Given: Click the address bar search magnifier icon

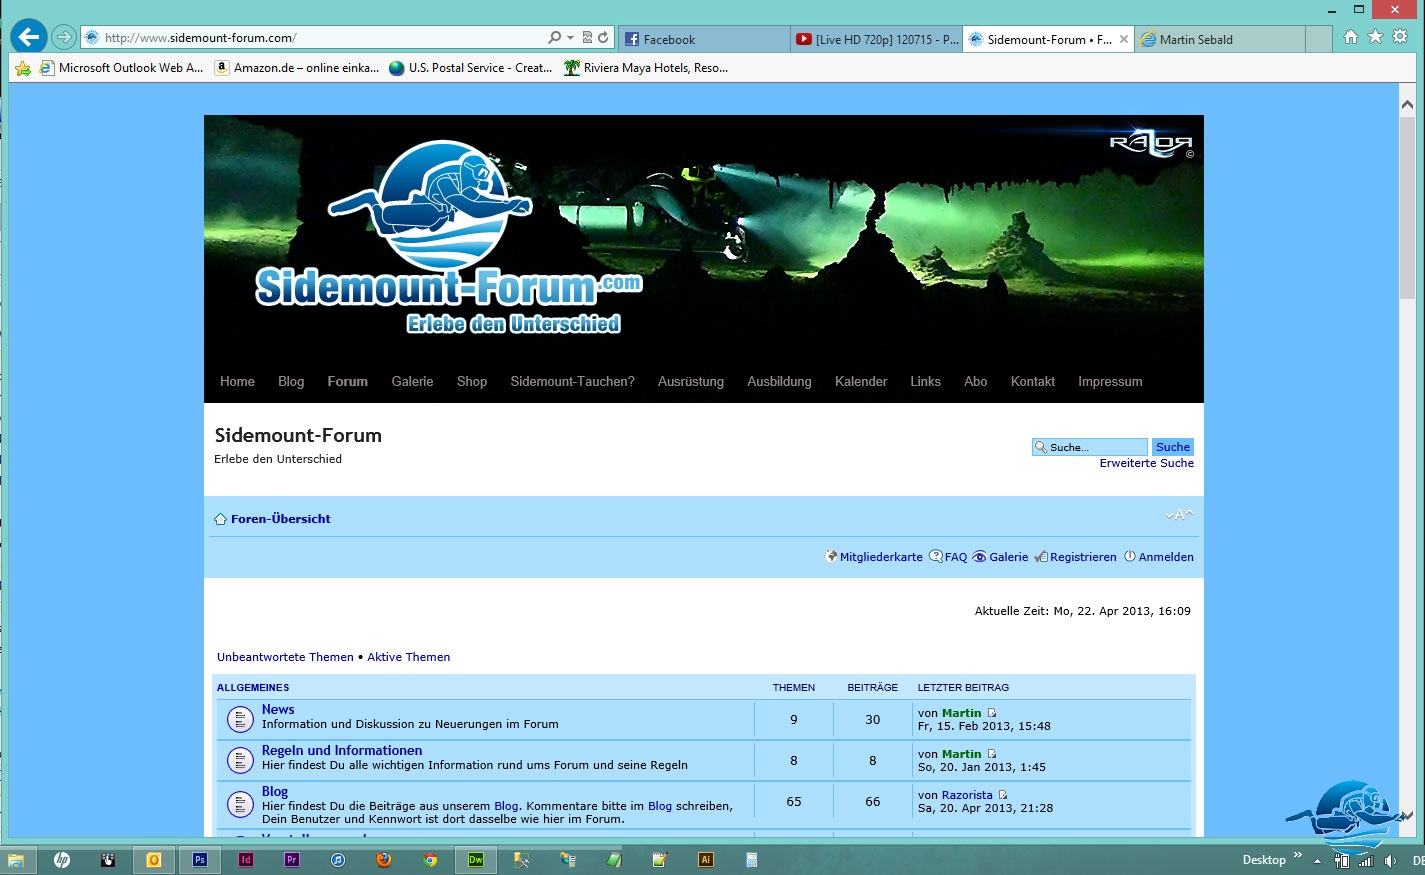Looking at the screenshot, I should coord(555,38).
